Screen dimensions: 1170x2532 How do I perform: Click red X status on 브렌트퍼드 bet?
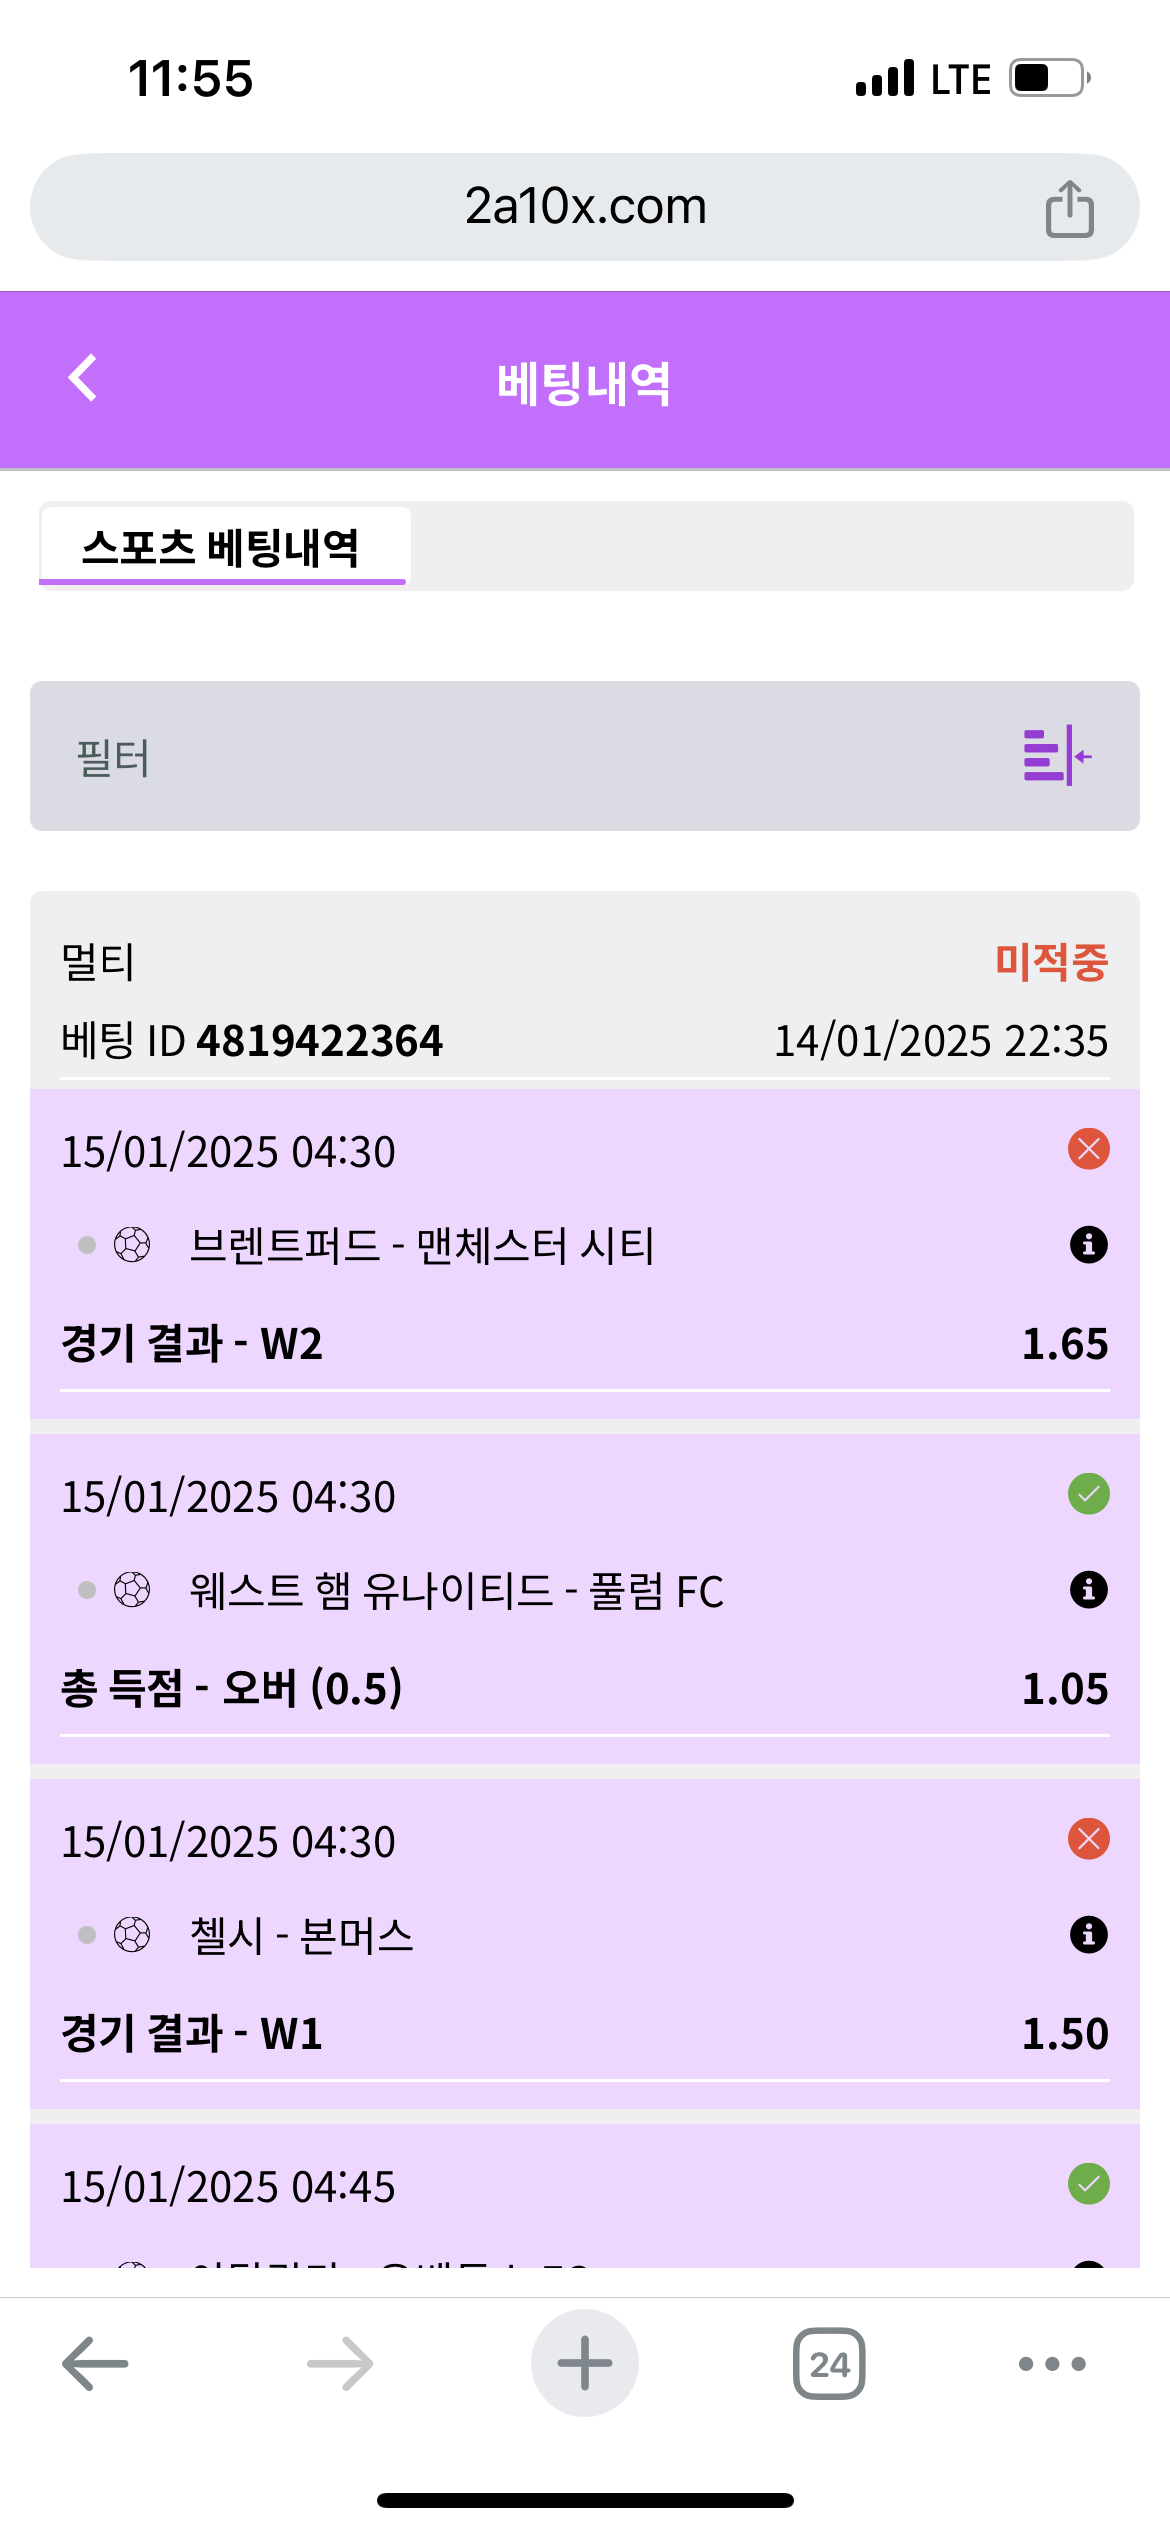tap(1088, 1149)
